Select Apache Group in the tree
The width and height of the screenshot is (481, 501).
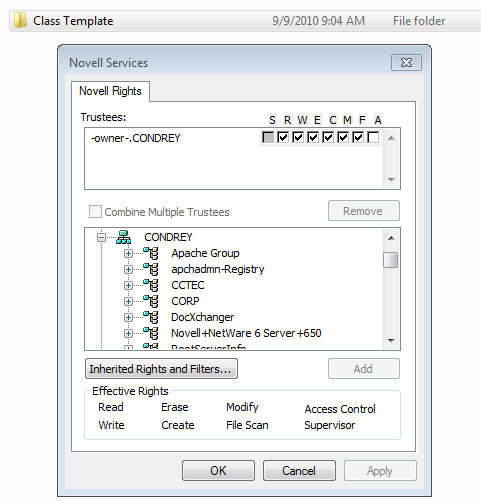205,253
